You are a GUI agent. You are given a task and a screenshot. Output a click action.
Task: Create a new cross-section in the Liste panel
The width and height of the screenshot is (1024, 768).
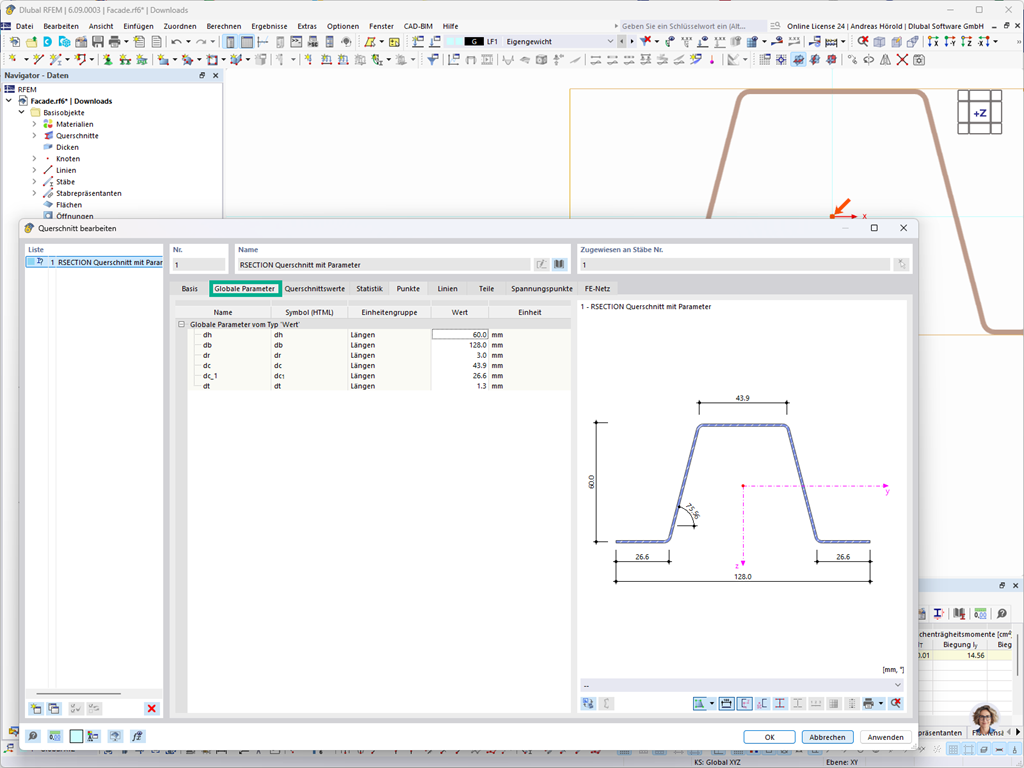tap(35, 708)
